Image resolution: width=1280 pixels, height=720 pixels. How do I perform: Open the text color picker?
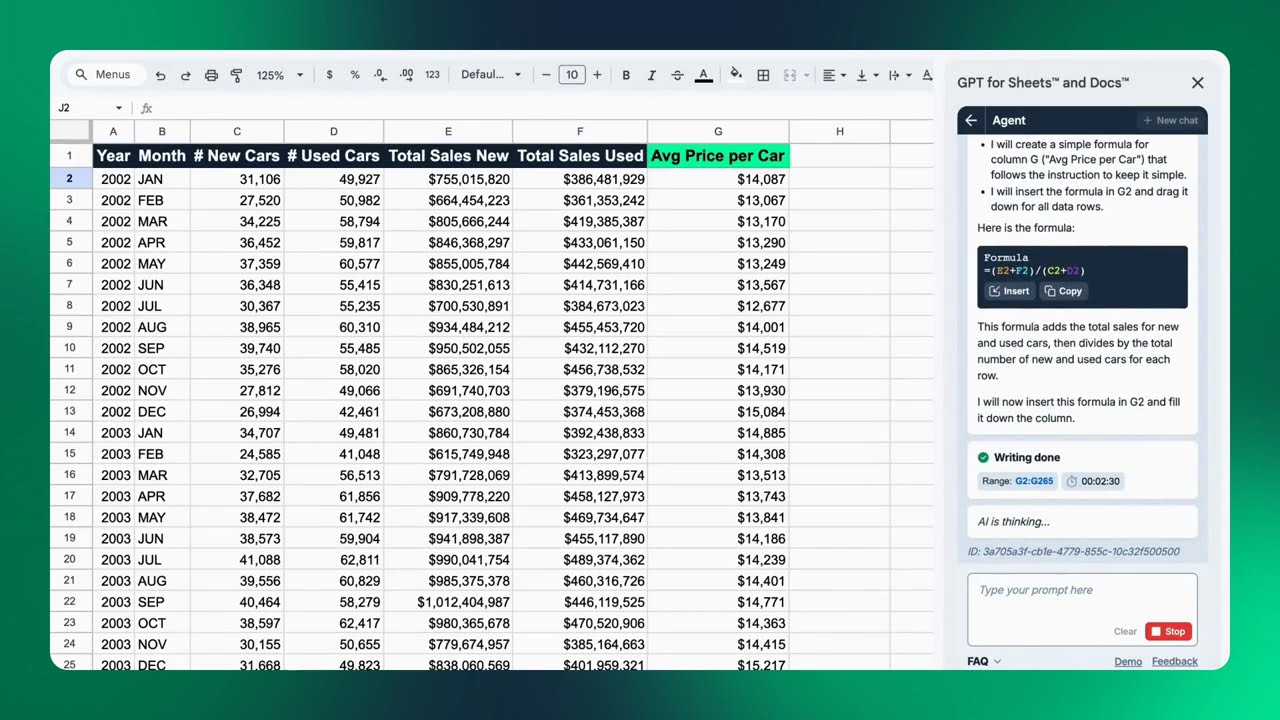[703, 75]
